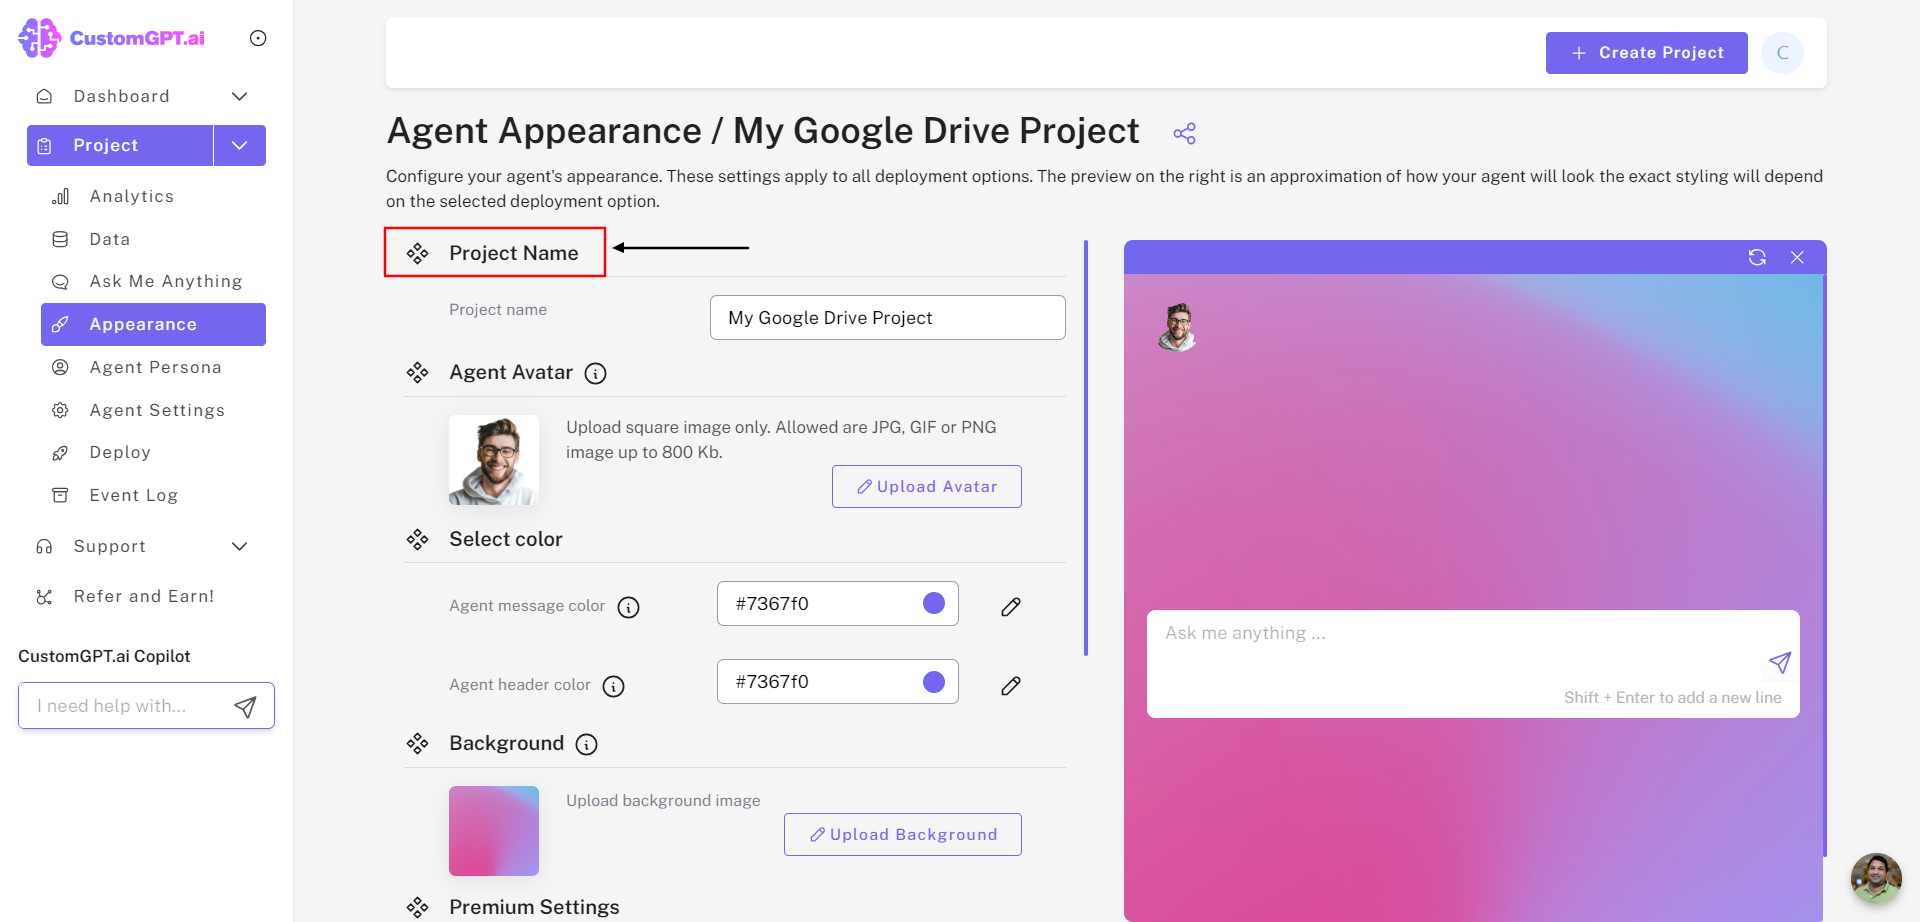
Task: Open the Support menu item
Action: 110,546
